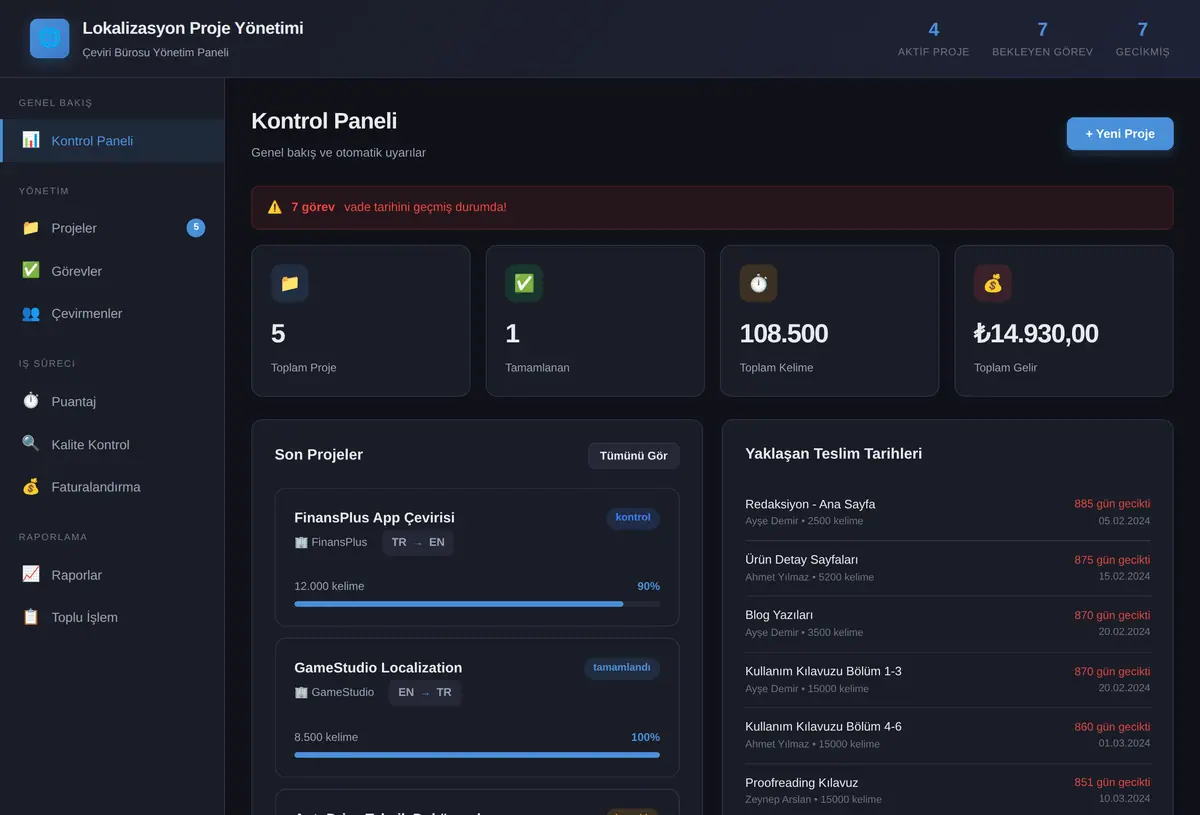Click the Projeler count badge 5
Screen dimensions: 1200x815
196,228
